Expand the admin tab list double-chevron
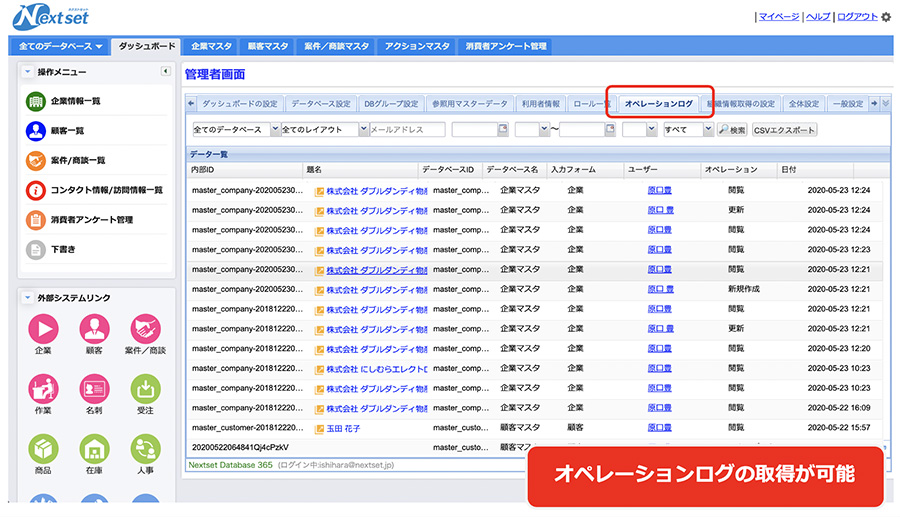The image size is (900, 517). tap(886, 103)
